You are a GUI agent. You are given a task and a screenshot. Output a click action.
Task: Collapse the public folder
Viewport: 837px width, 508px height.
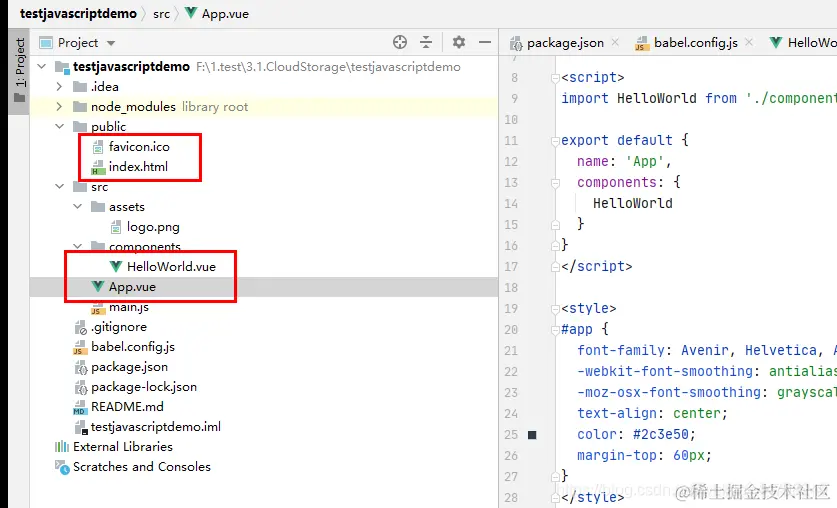[x=59, y=126]
